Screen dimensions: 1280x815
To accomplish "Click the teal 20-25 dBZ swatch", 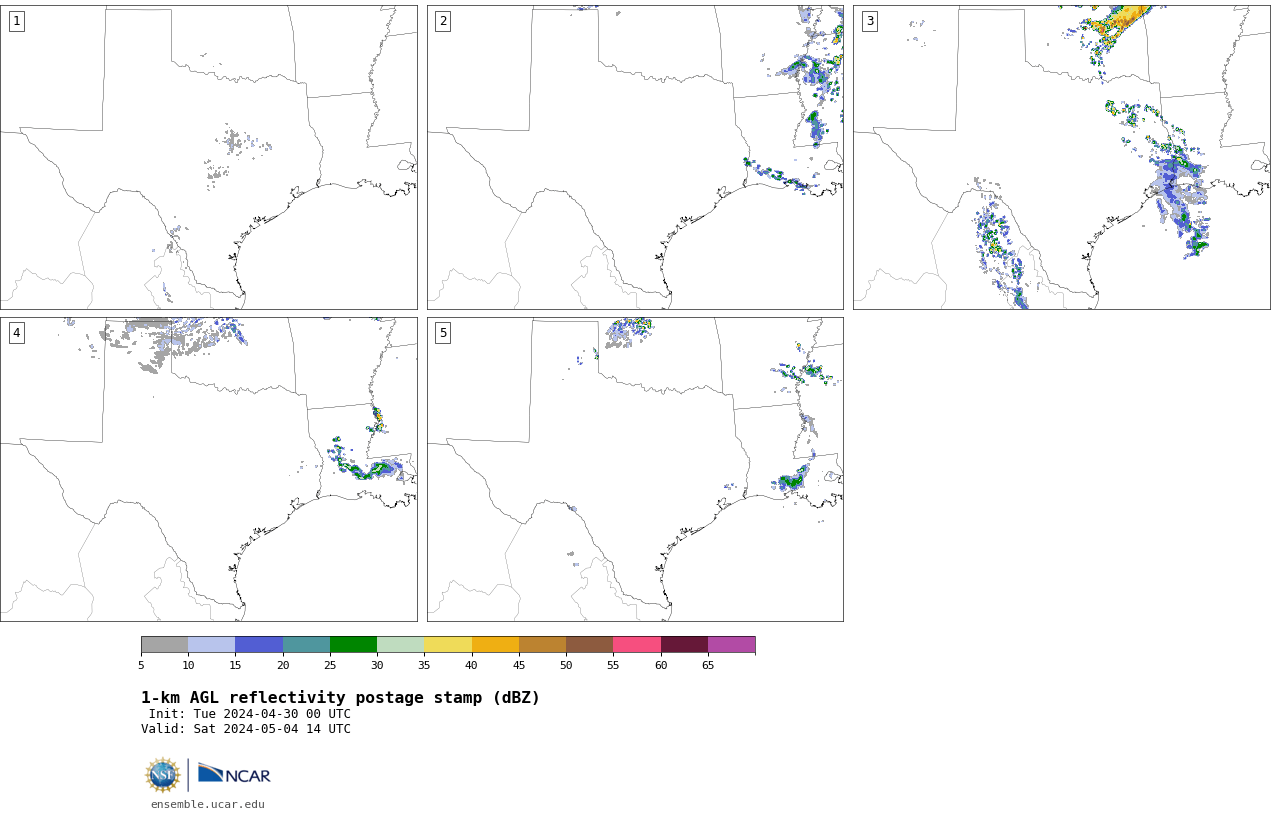I will (x=307, y=644).
